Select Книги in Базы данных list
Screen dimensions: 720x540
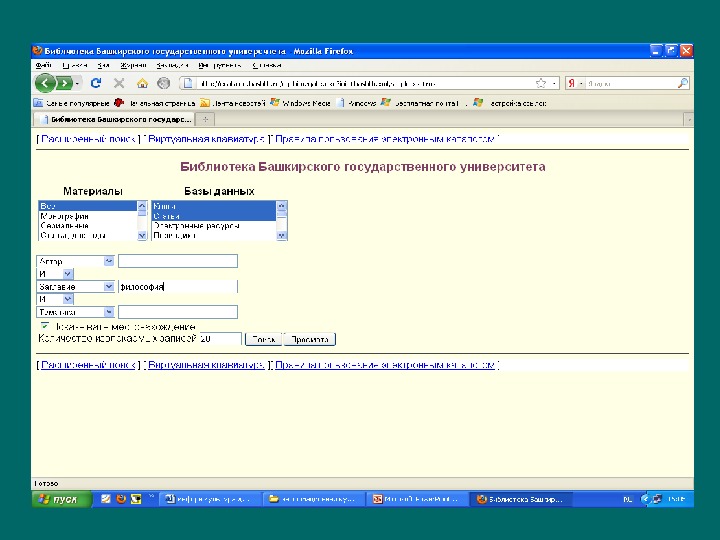click(x=214, y=206)
